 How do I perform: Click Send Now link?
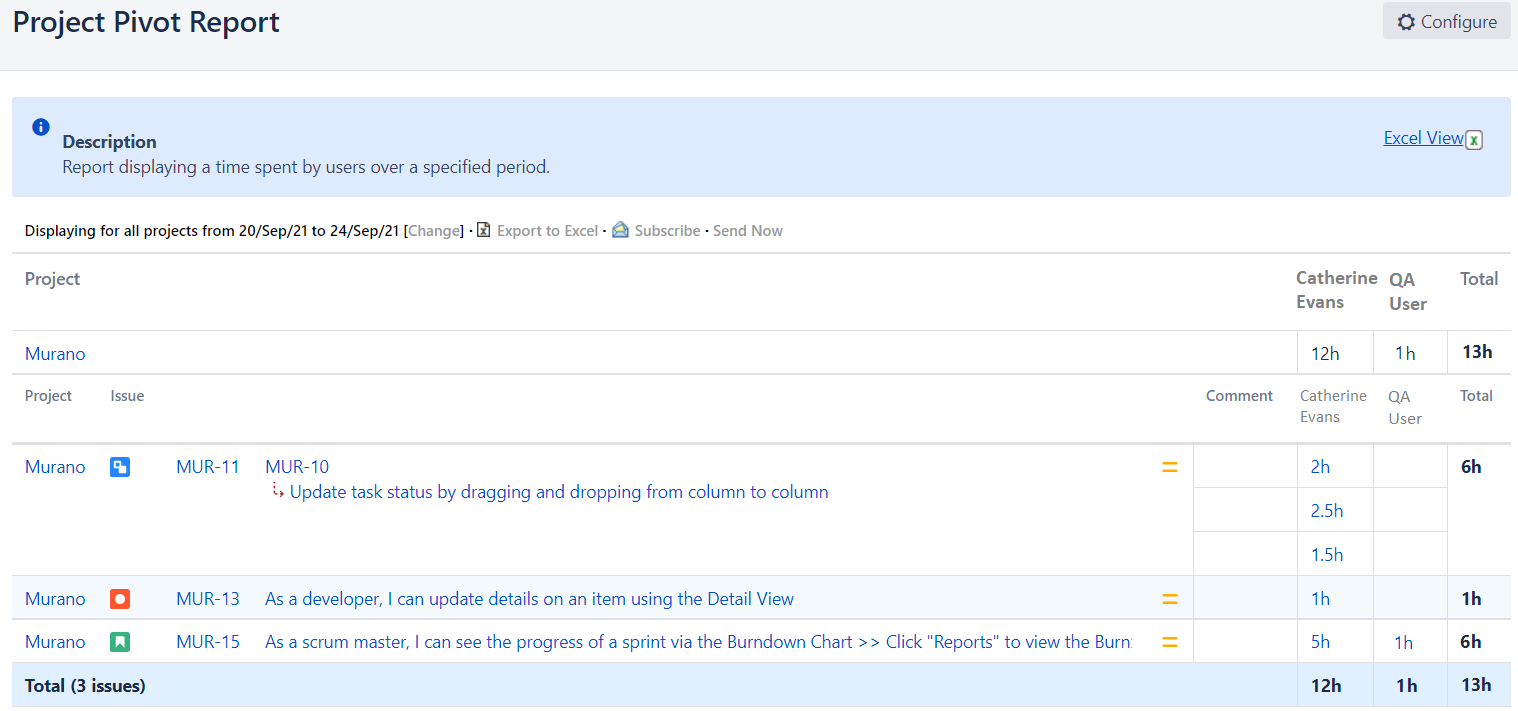tap(747, 231)
